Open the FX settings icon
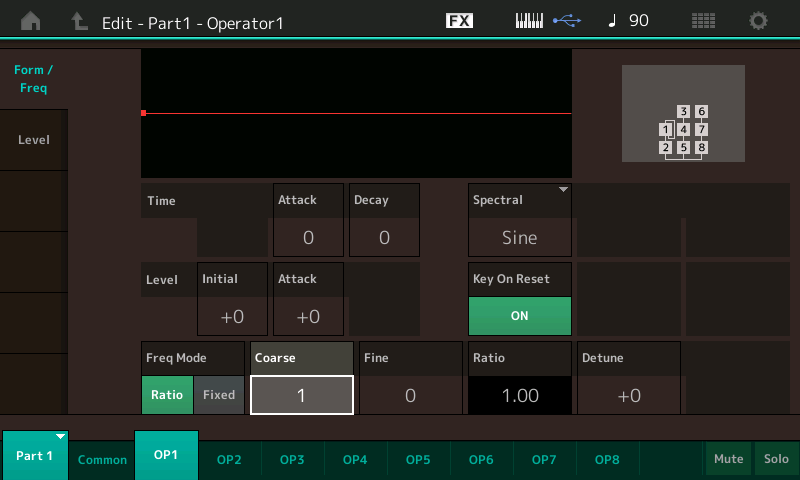The height and width of the screenshot is (480, 800). click(459, 21)
